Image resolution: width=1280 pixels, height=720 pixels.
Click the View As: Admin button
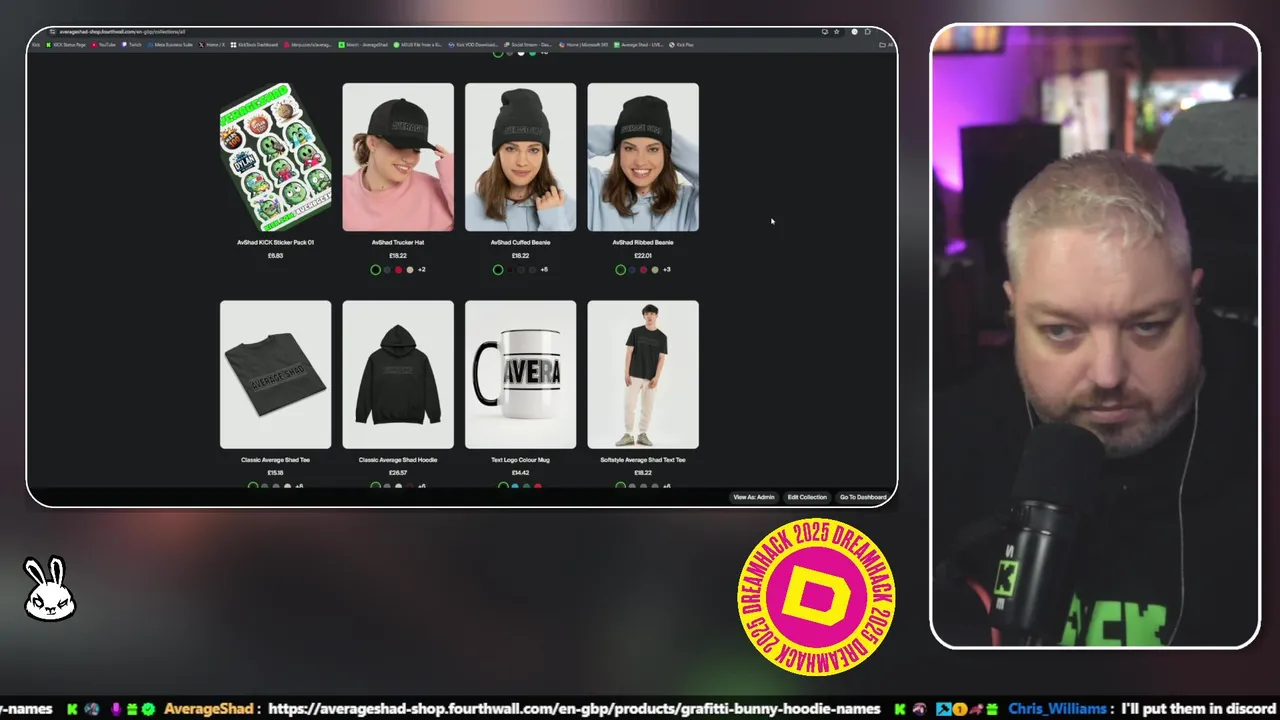point(754,497)
